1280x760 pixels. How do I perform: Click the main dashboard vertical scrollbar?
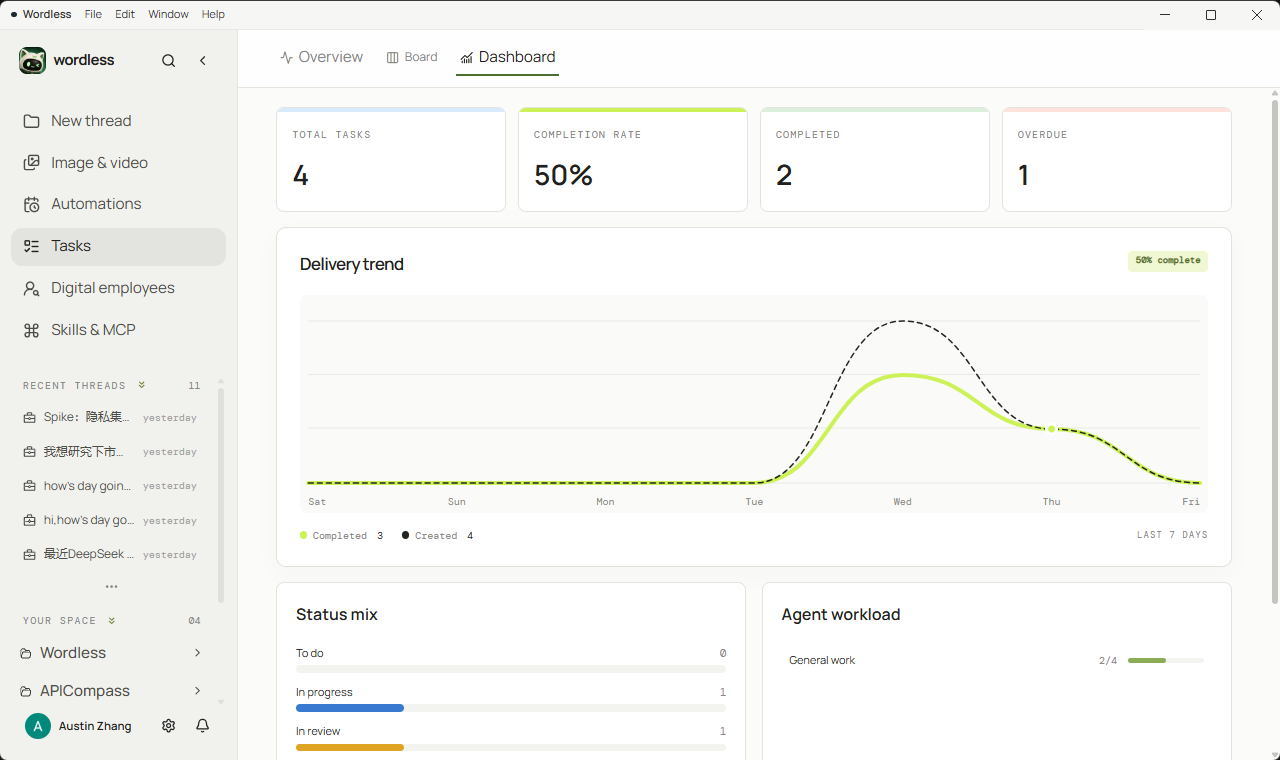tap(1275, 350)
